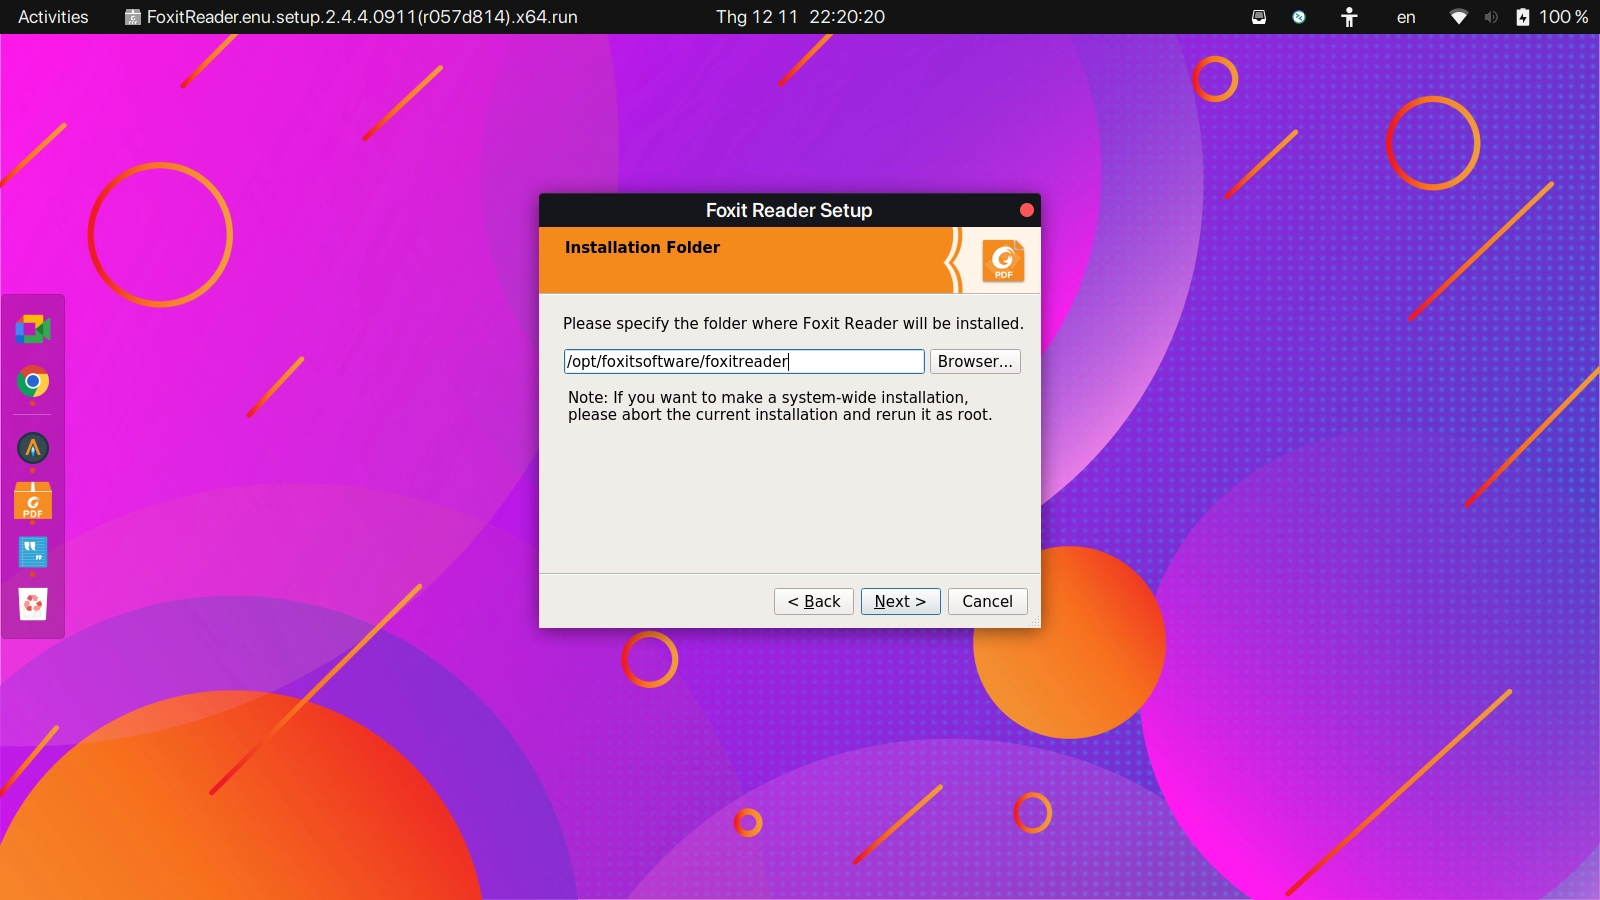Click the Foxit PDF logo in setup header
This screenshot has width=1600, height=900.
point(1003,261)
